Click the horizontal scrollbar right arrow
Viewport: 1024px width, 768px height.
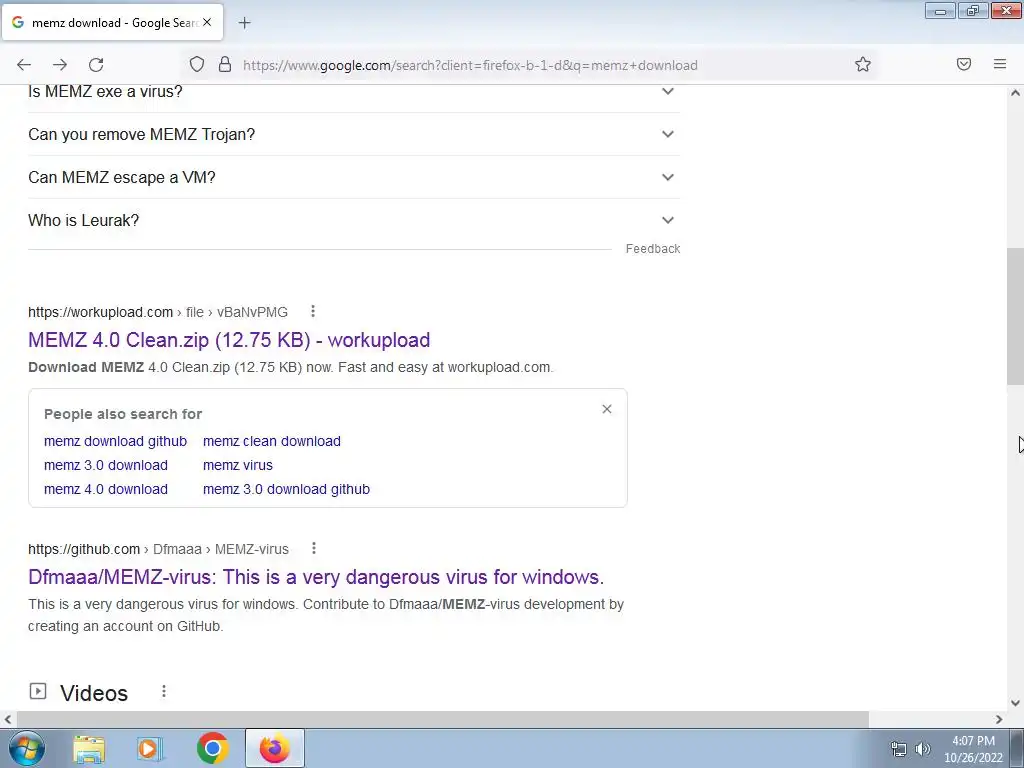click(999, 719)
